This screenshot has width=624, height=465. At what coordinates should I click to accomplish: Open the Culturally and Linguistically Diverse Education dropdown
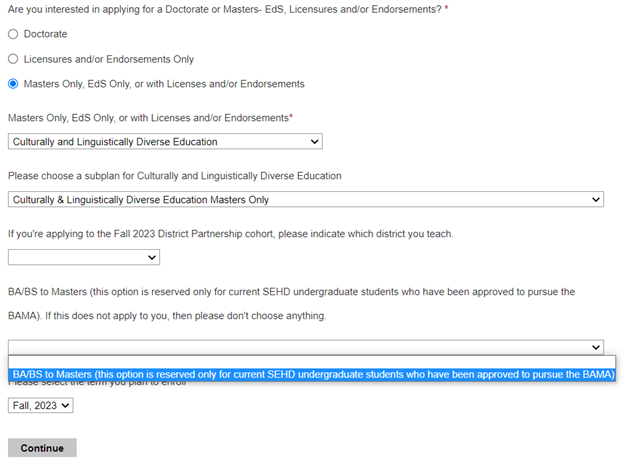click(165, 142)
